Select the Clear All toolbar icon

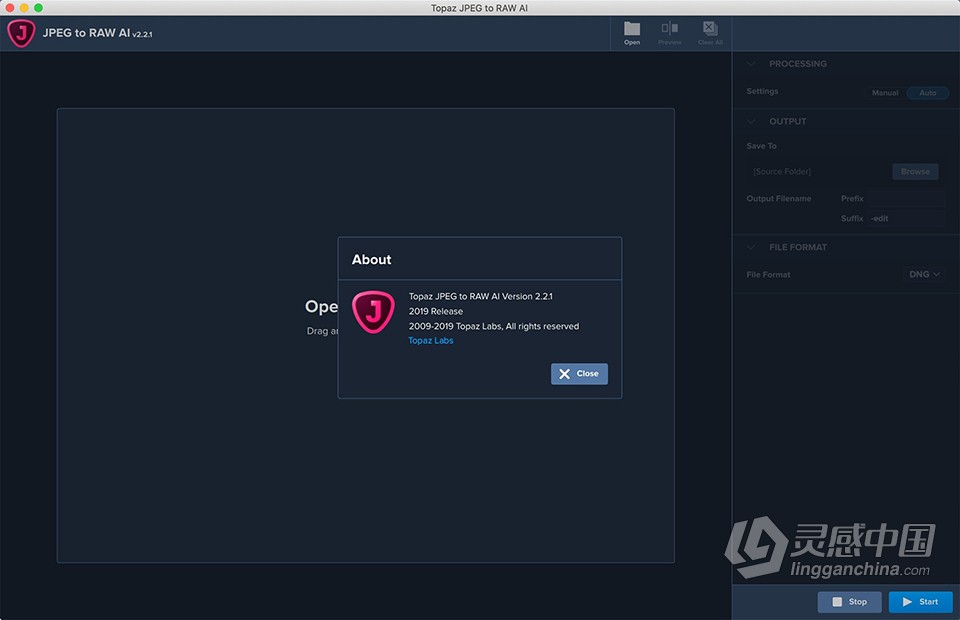tap(710, 32)
